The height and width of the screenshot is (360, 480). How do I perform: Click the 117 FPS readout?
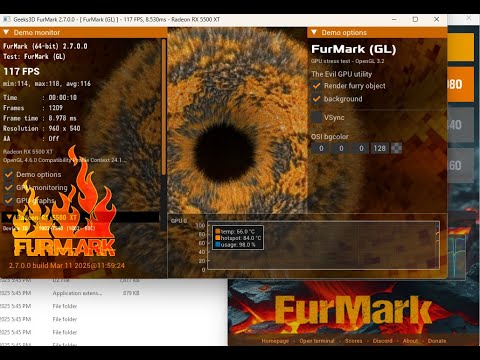(x=21, y=71)
